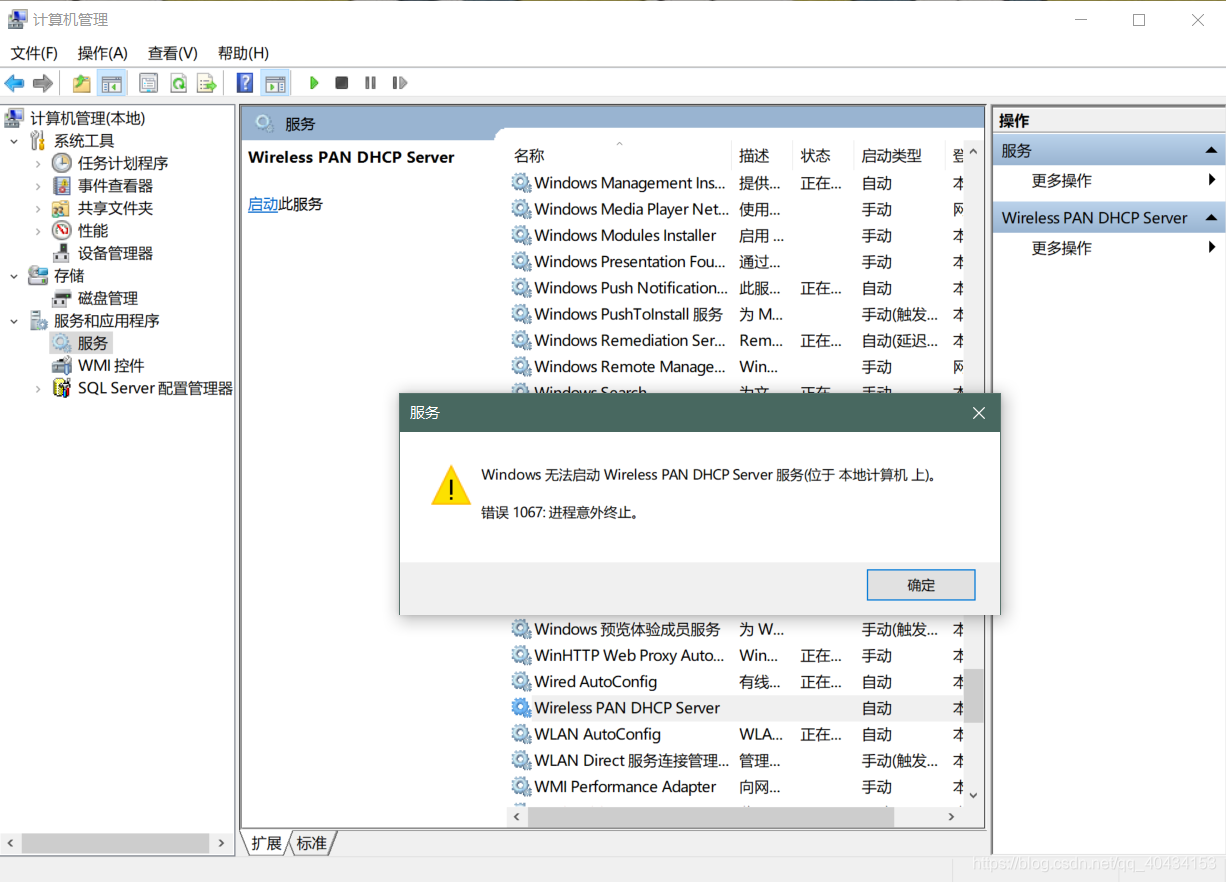
Task: Select the Event Viewer (事件查看器) icon
Action: coord(62,186)
